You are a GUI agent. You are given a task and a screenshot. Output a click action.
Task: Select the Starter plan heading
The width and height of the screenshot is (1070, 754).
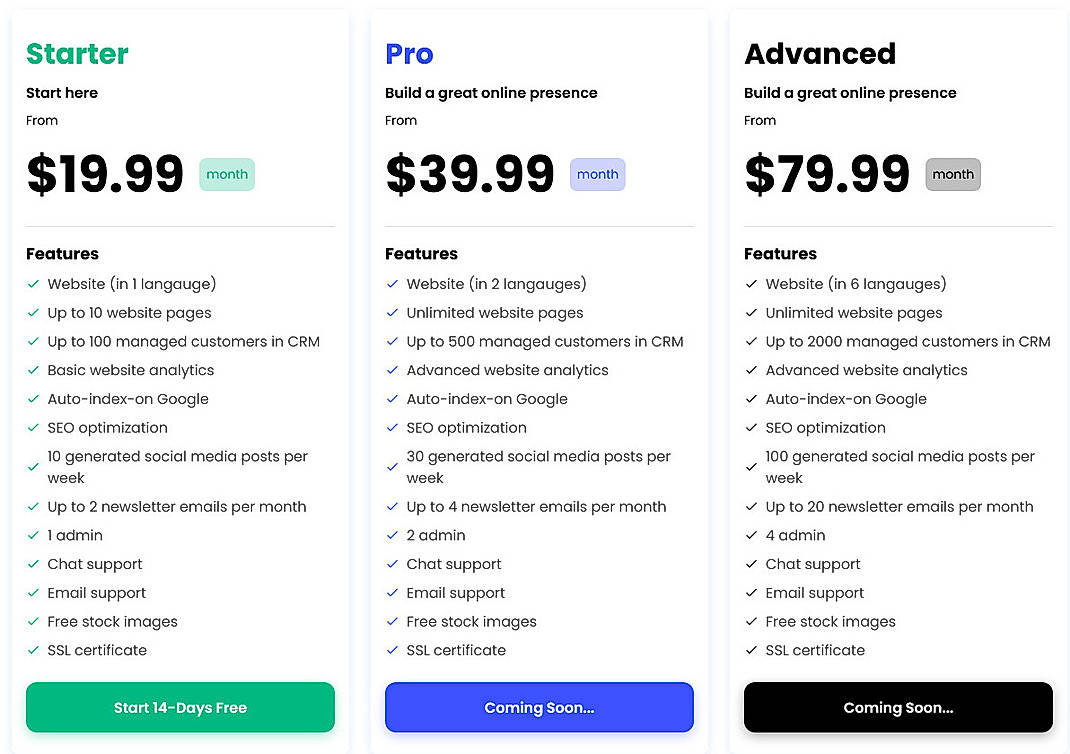click(76, 54)
